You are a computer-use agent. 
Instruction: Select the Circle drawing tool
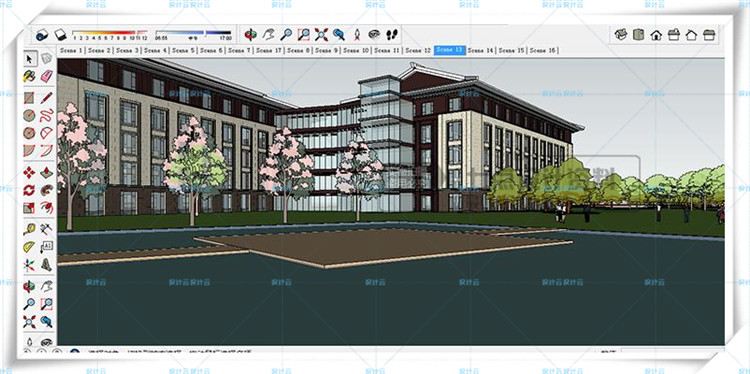pyautogui.click(x=29, y=115)
